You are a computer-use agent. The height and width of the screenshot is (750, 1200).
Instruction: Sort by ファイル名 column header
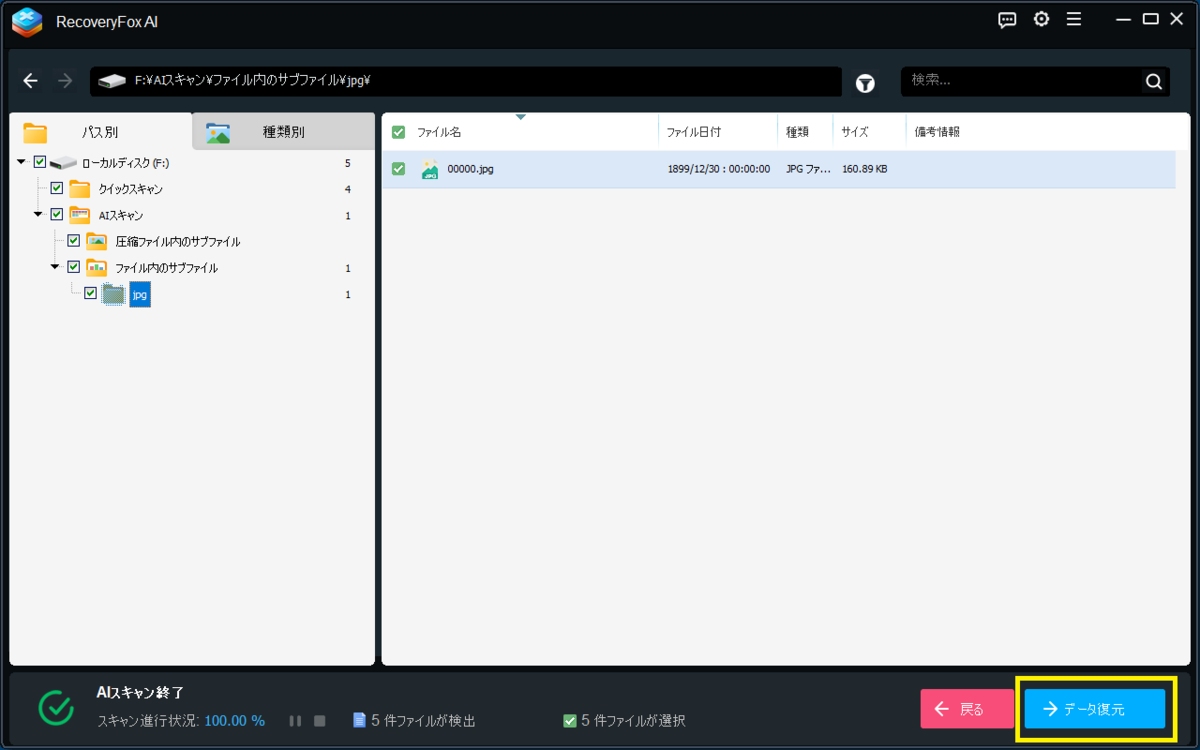pos(439,132)
